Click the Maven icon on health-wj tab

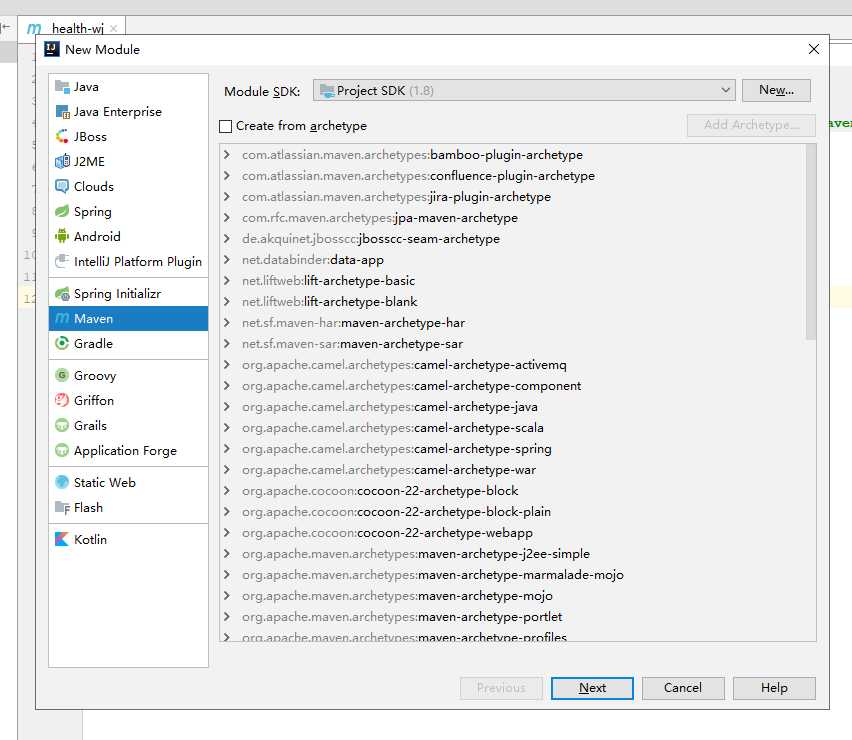[34, 28]
